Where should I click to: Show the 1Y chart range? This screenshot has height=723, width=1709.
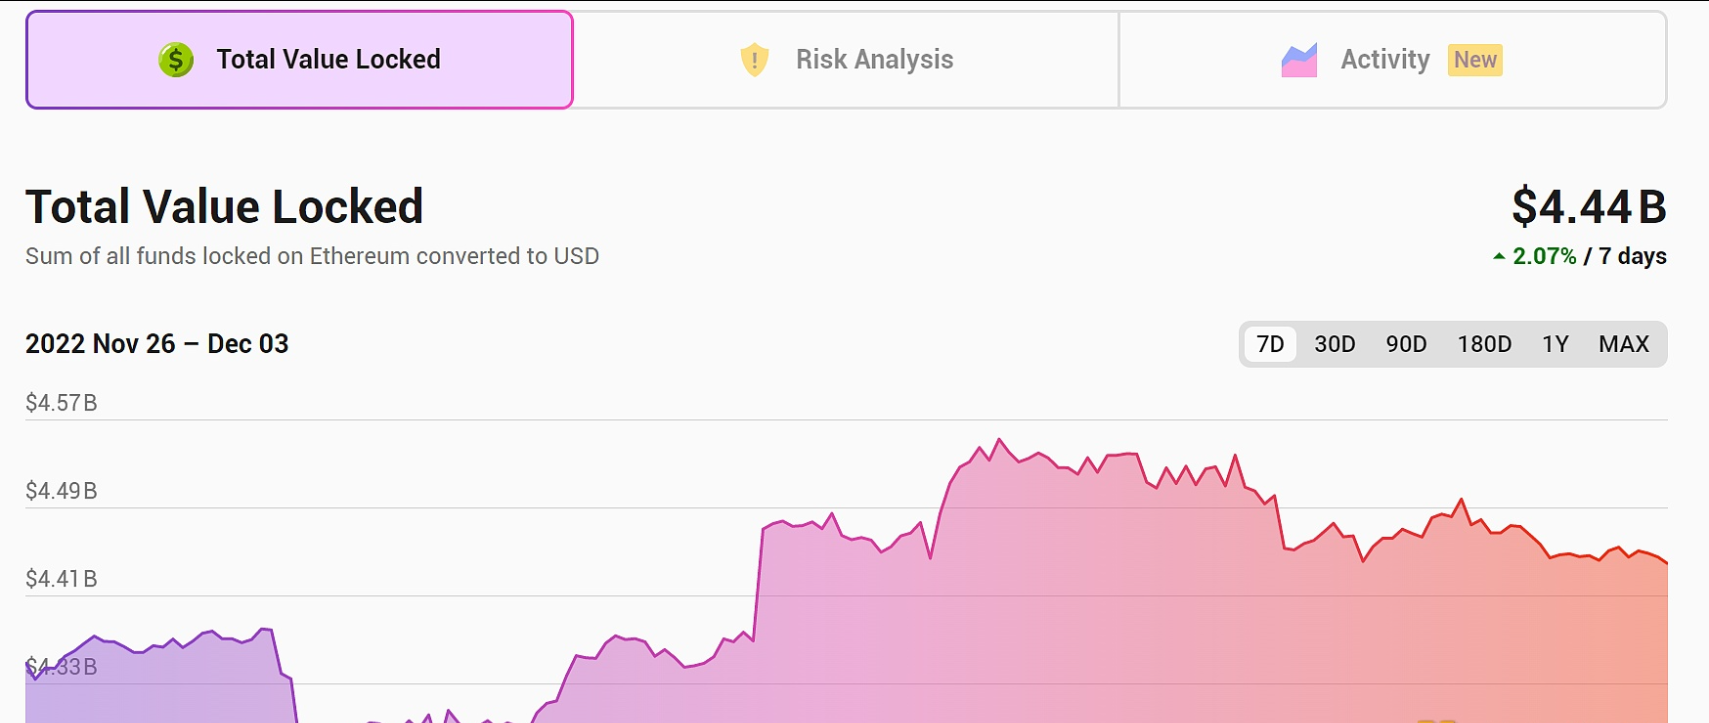pyautogui.click(x=1555, y=344)
